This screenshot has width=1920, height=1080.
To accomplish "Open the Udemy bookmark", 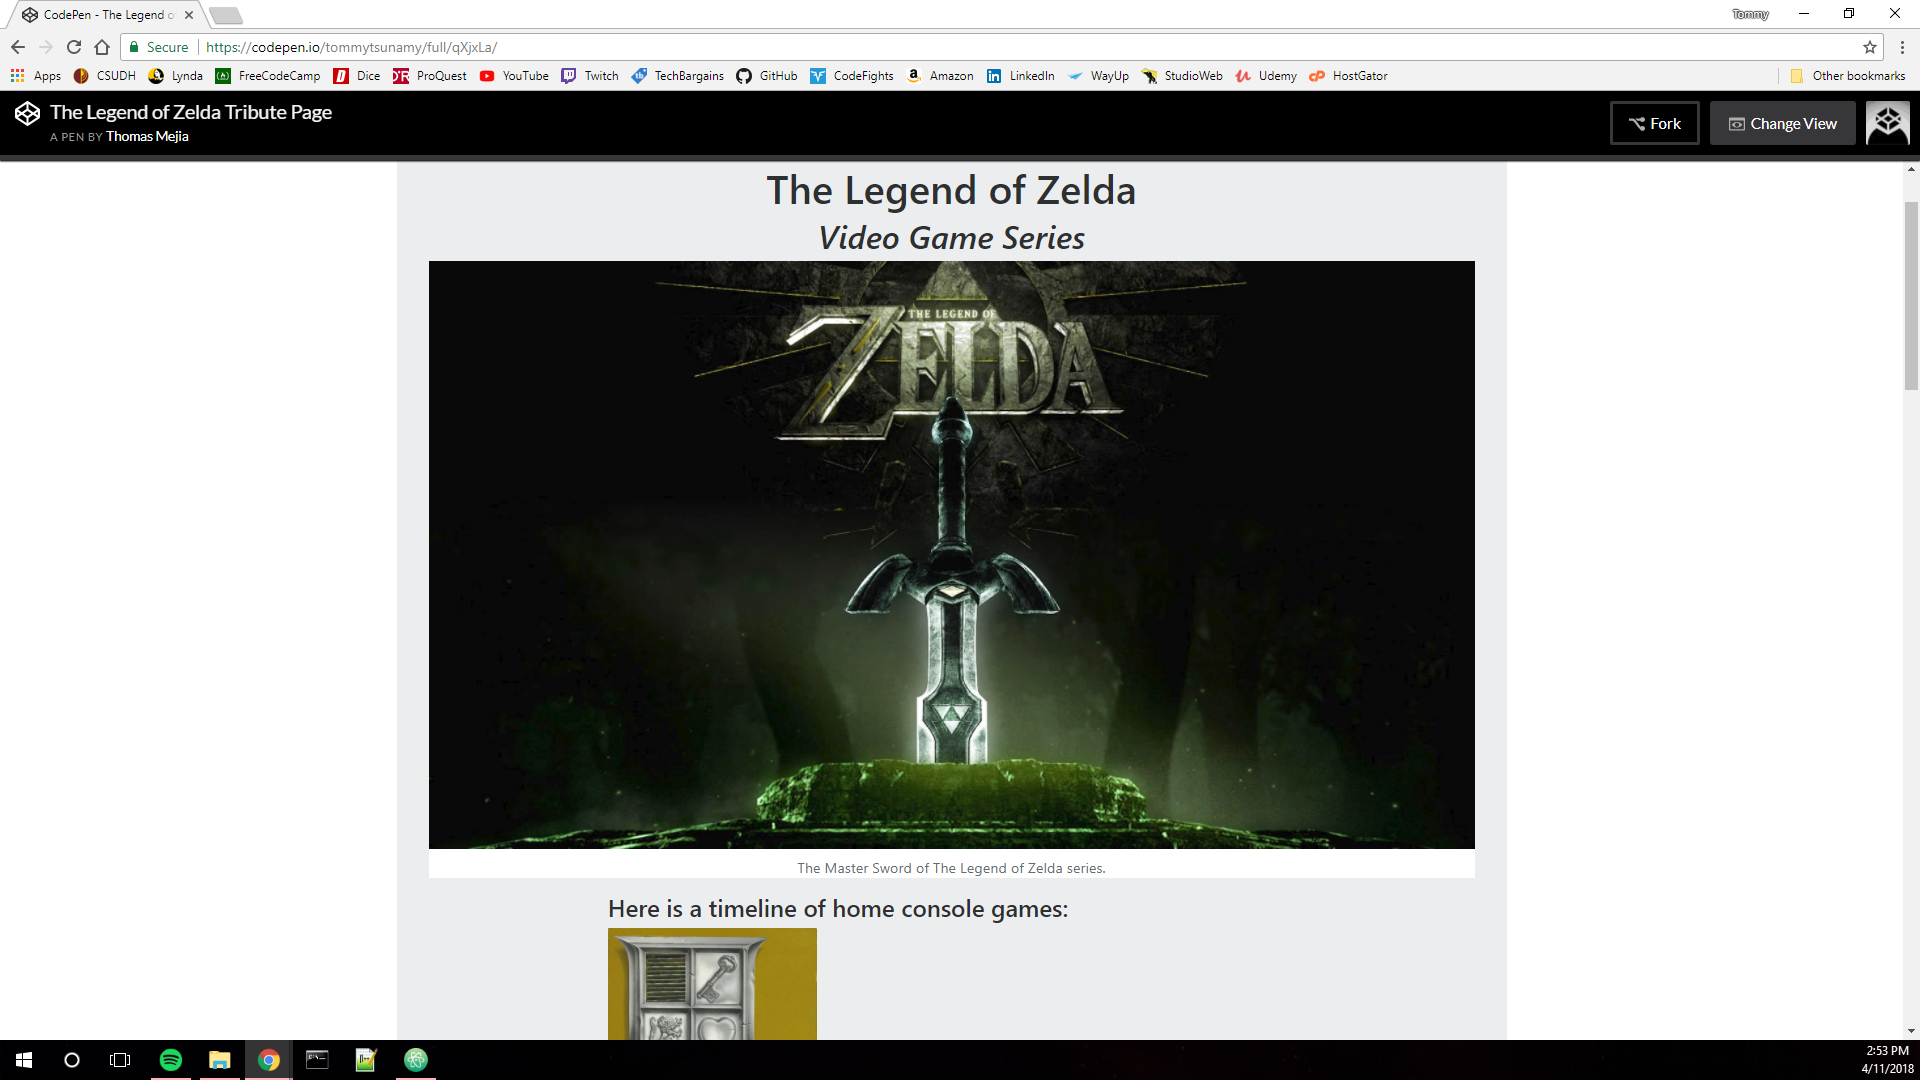I will pos(1266,76).
